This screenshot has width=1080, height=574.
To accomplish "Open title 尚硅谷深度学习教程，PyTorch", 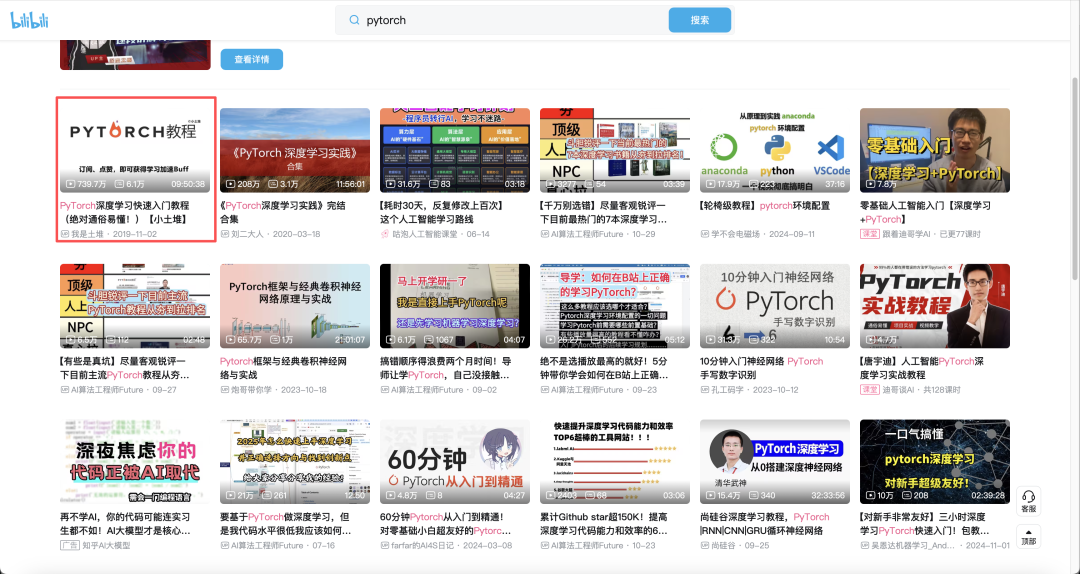I will point(765,524).
